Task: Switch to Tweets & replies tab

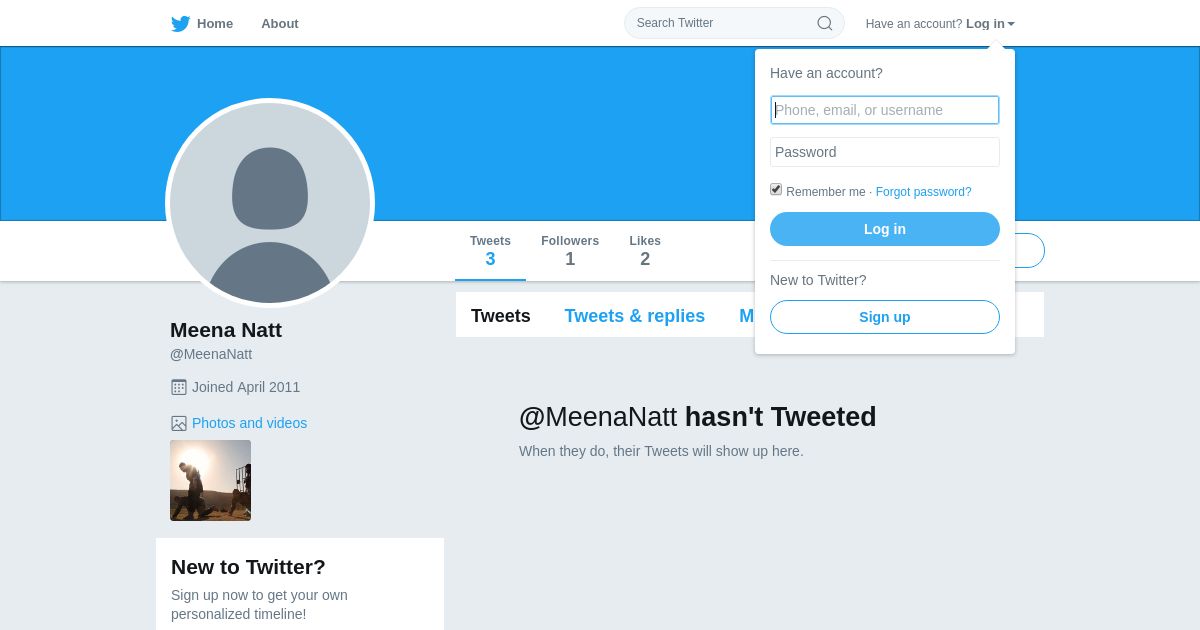Action: point(634,316)
